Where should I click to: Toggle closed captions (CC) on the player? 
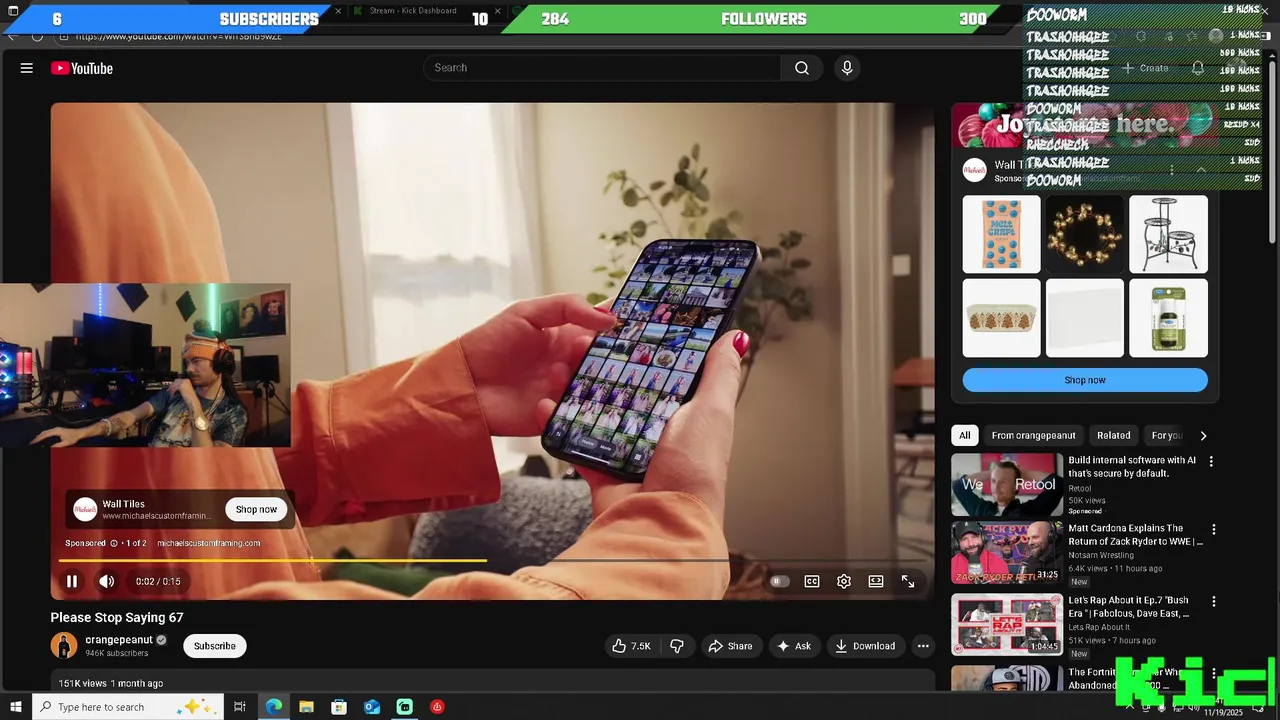pos(812,581)
